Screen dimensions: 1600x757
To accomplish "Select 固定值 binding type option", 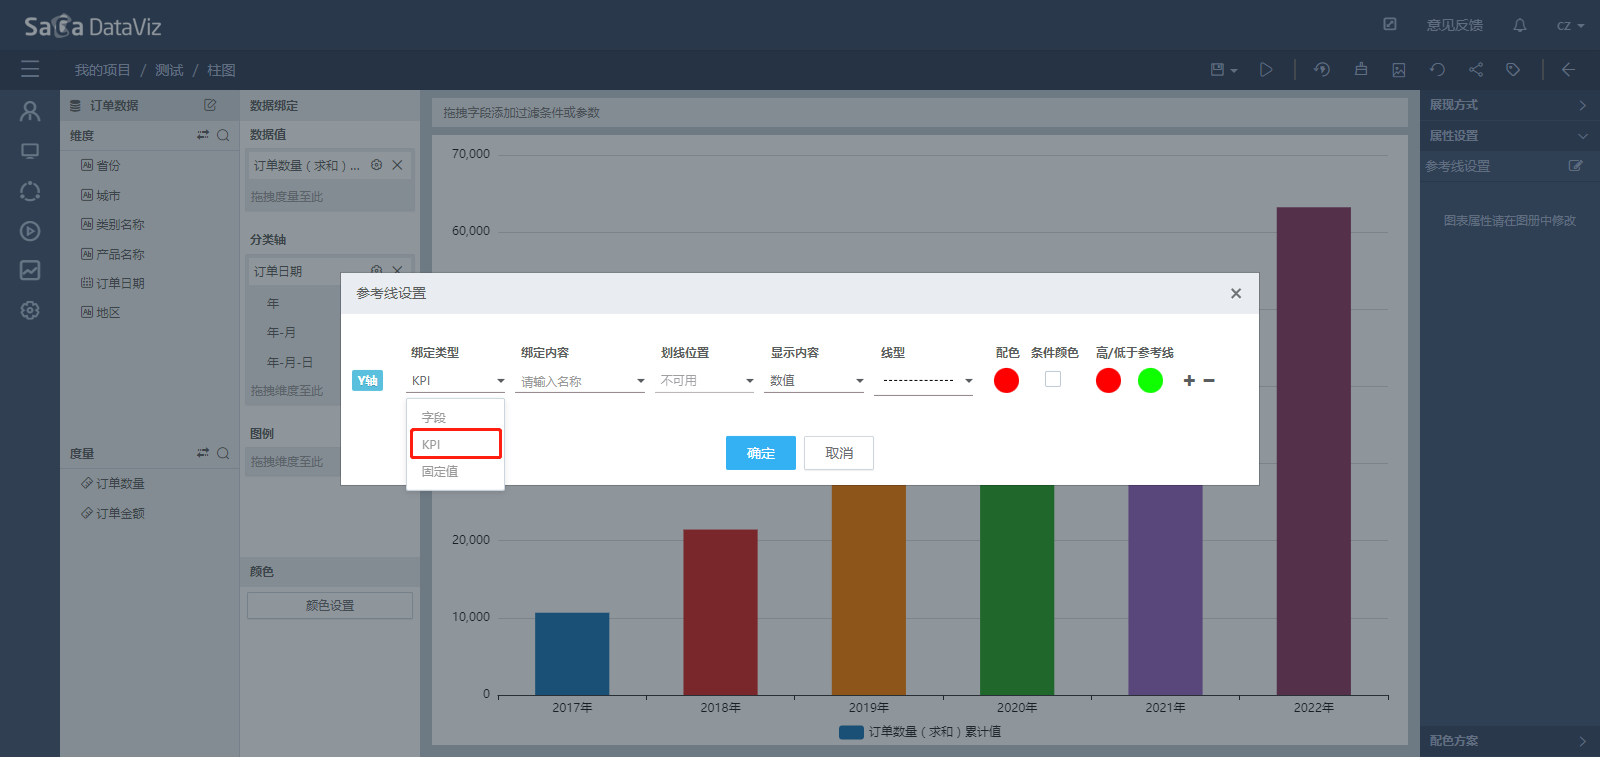I will tap(455, 471).
